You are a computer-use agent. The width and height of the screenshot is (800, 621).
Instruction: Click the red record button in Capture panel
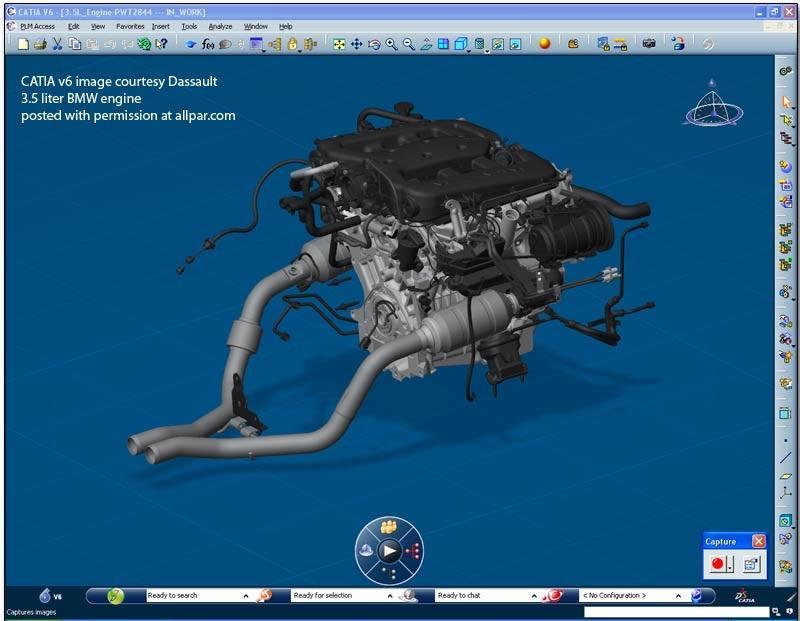tap(718, 563)
